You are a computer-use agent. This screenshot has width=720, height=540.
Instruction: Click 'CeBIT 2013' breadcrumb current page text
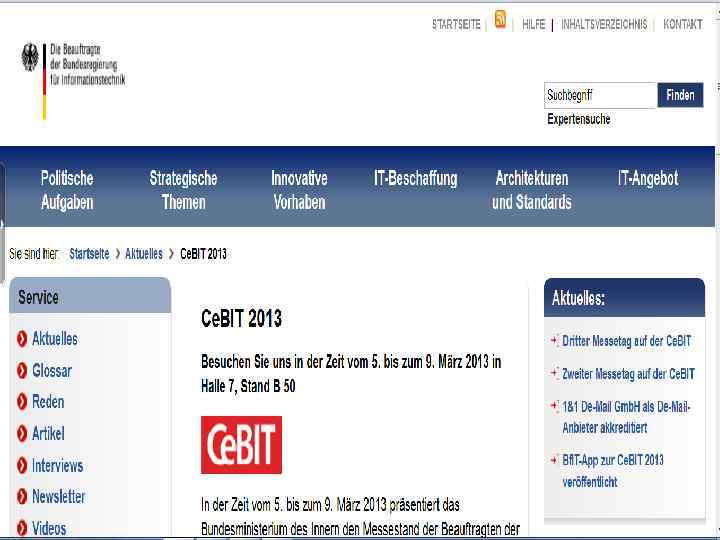[203, 254]
